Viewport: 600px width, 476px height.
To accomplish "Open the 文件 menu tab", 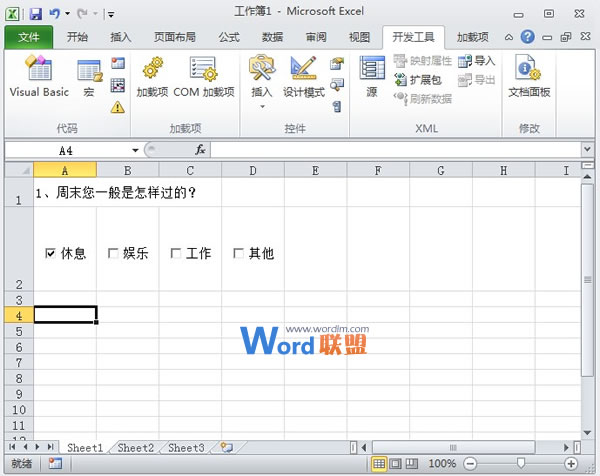I will tap(28, 37).
